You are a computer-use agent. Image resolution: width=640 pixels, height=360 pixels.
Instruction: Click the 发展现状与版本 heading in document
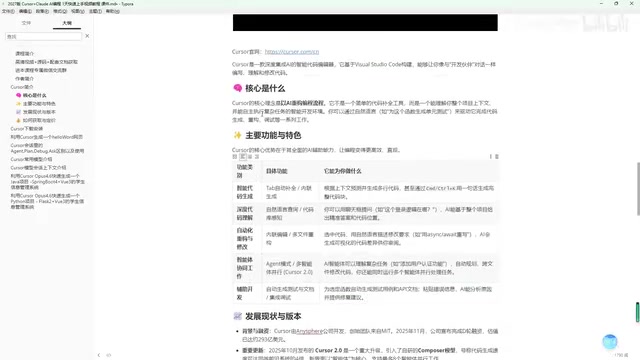pyautogui.click(x=273, y=316)
